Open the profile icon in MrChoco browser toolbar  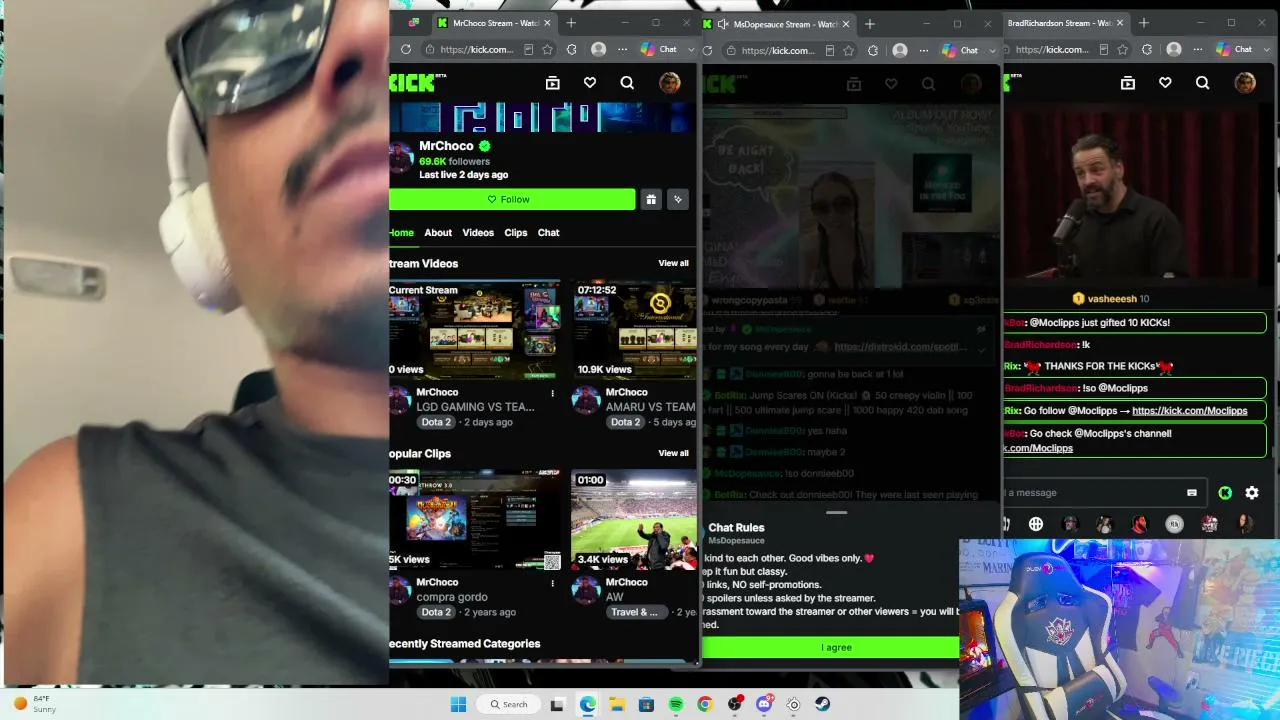click(x=598, y=49)
